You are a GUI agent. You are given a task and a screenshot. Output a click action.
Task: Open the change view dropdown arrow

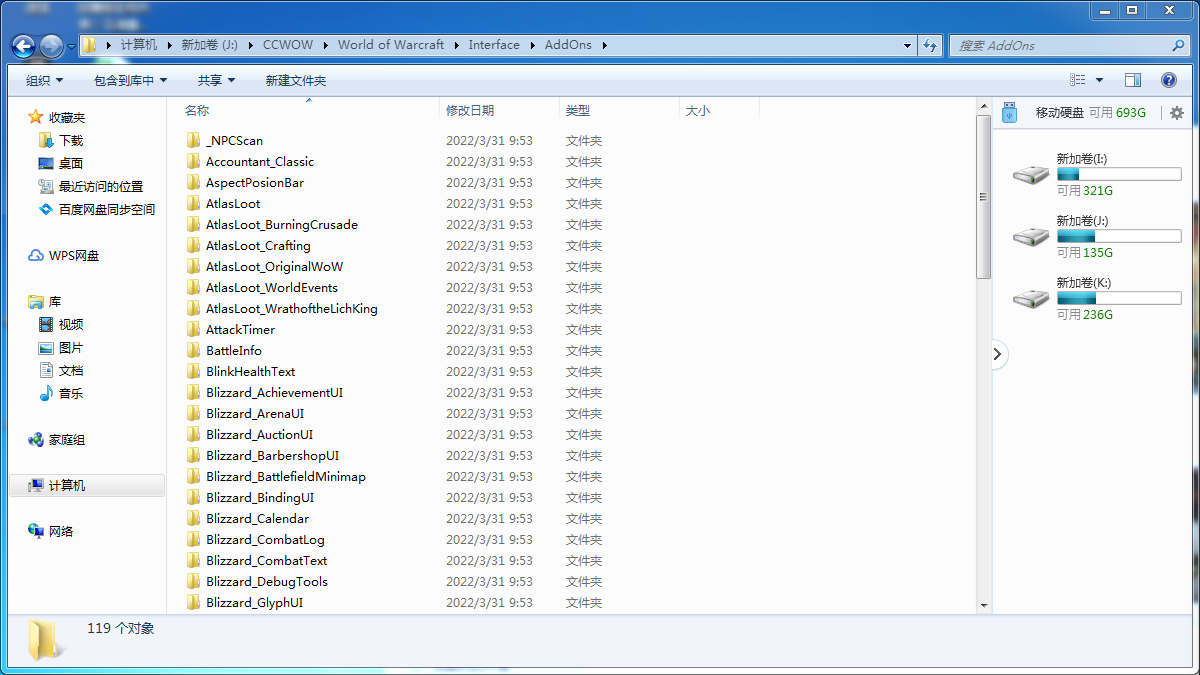(1100, 80)
